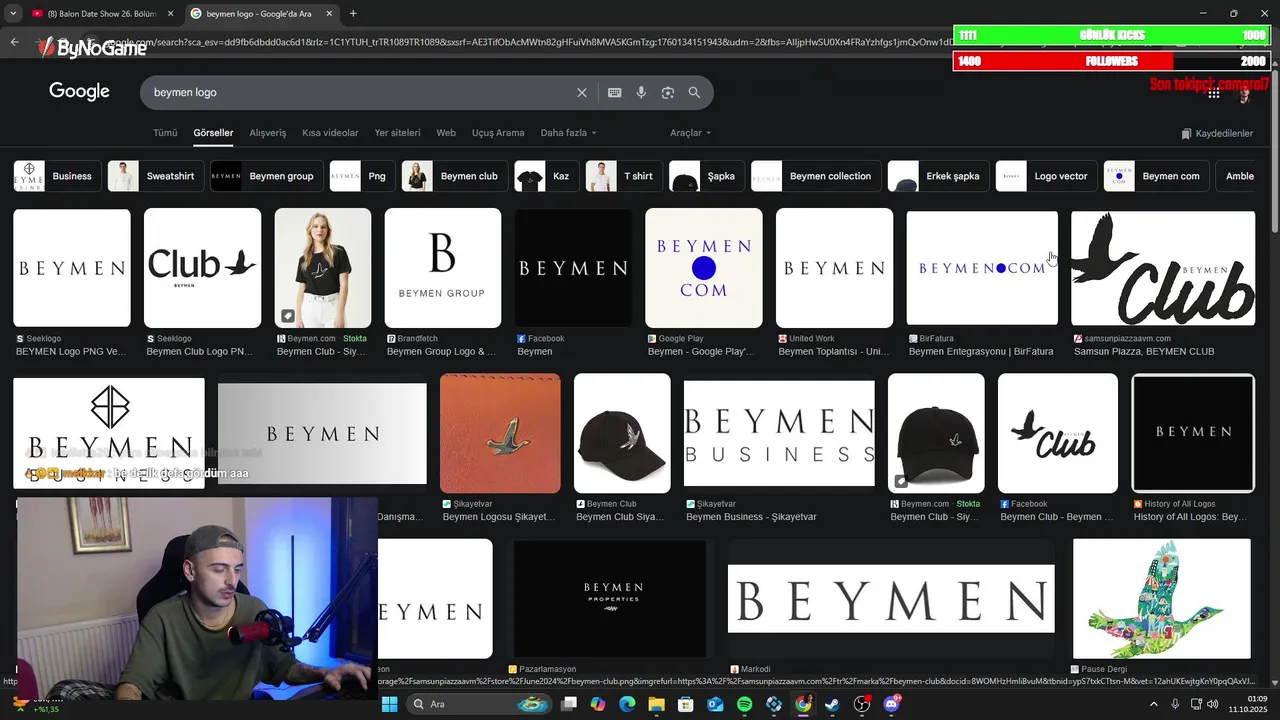1280x720 pixels.
Task: Open File Explorer from the taskbar
Action: click(657, 704)
